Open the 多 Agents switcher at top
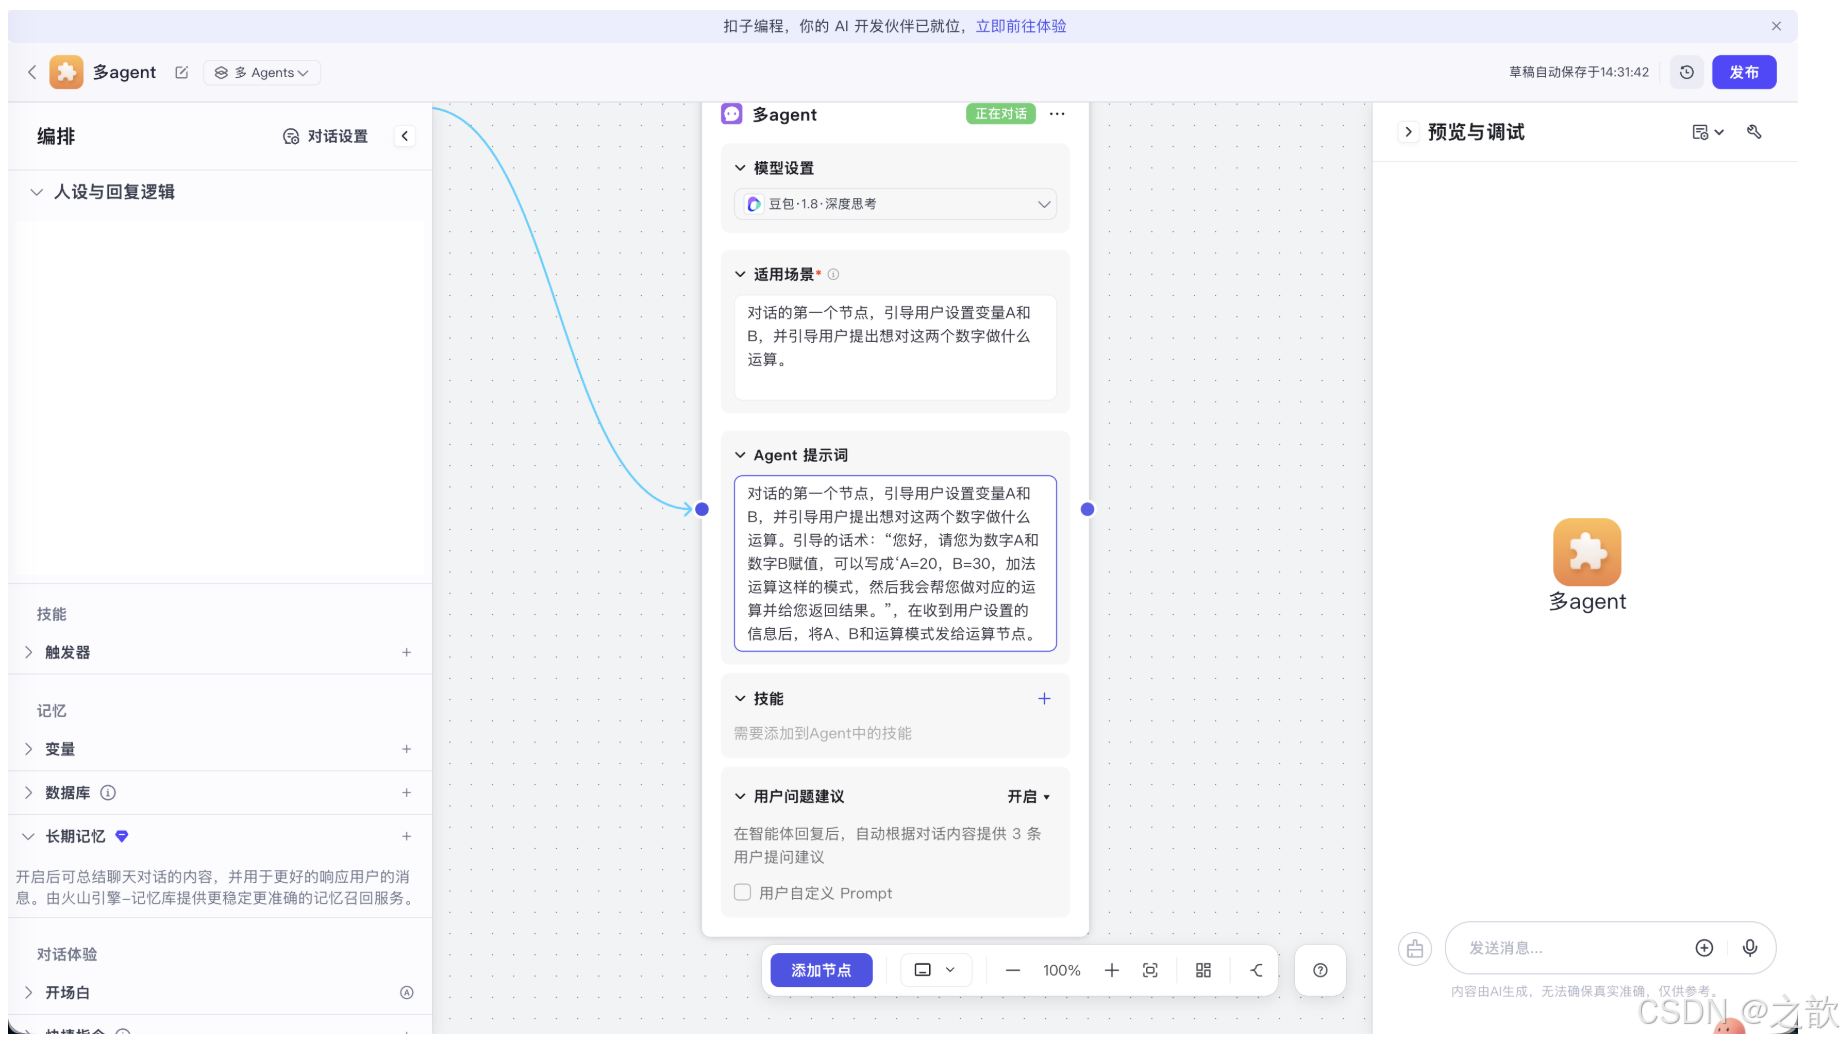Viewport: 1844px width, 1044px height. (x=261, y=72)
